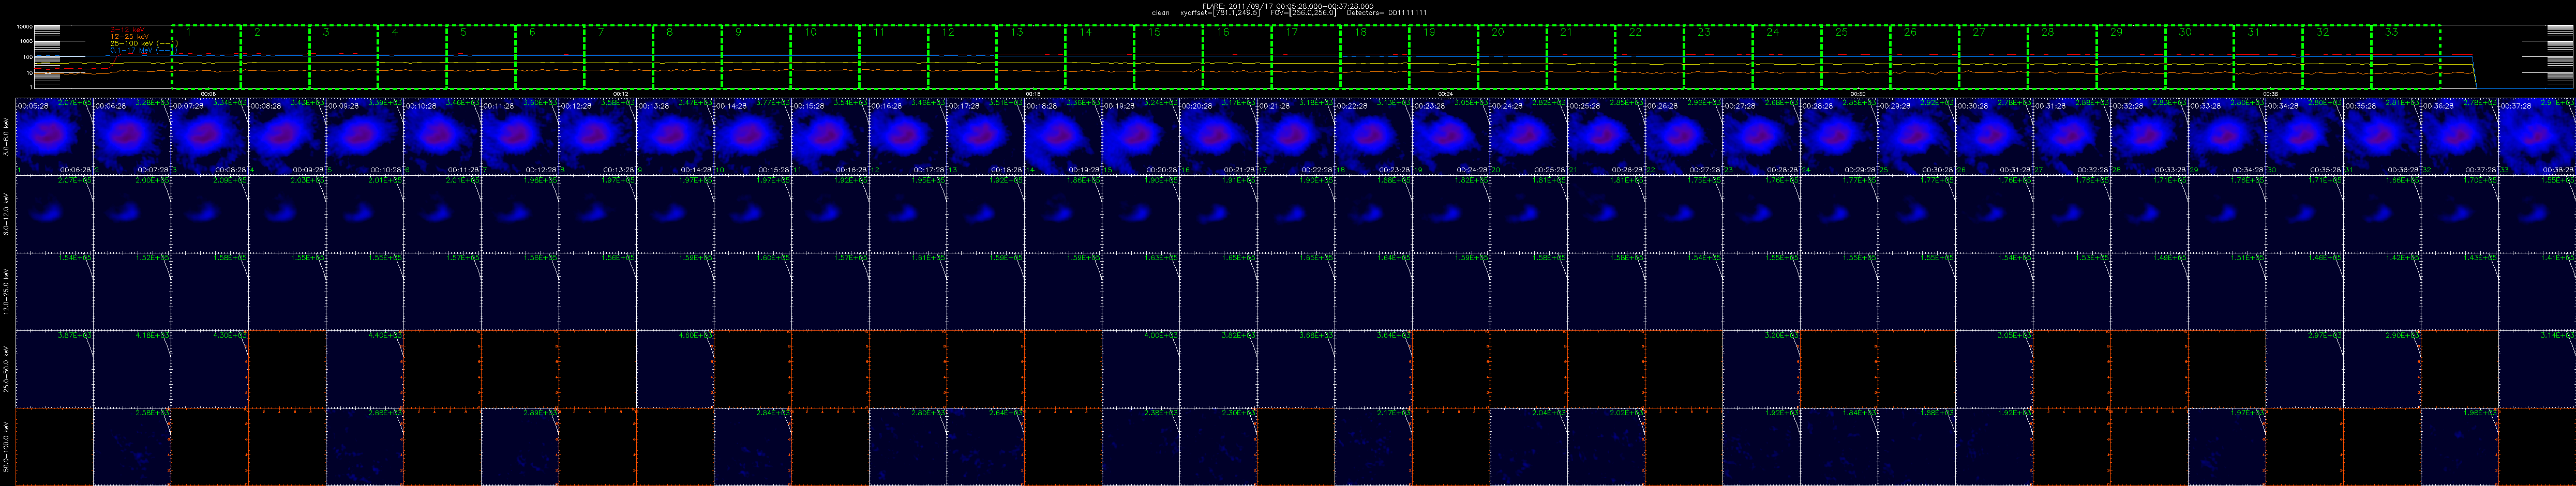
Task: Select interval 29 box in the light curve
Action: click(2131, 57)
